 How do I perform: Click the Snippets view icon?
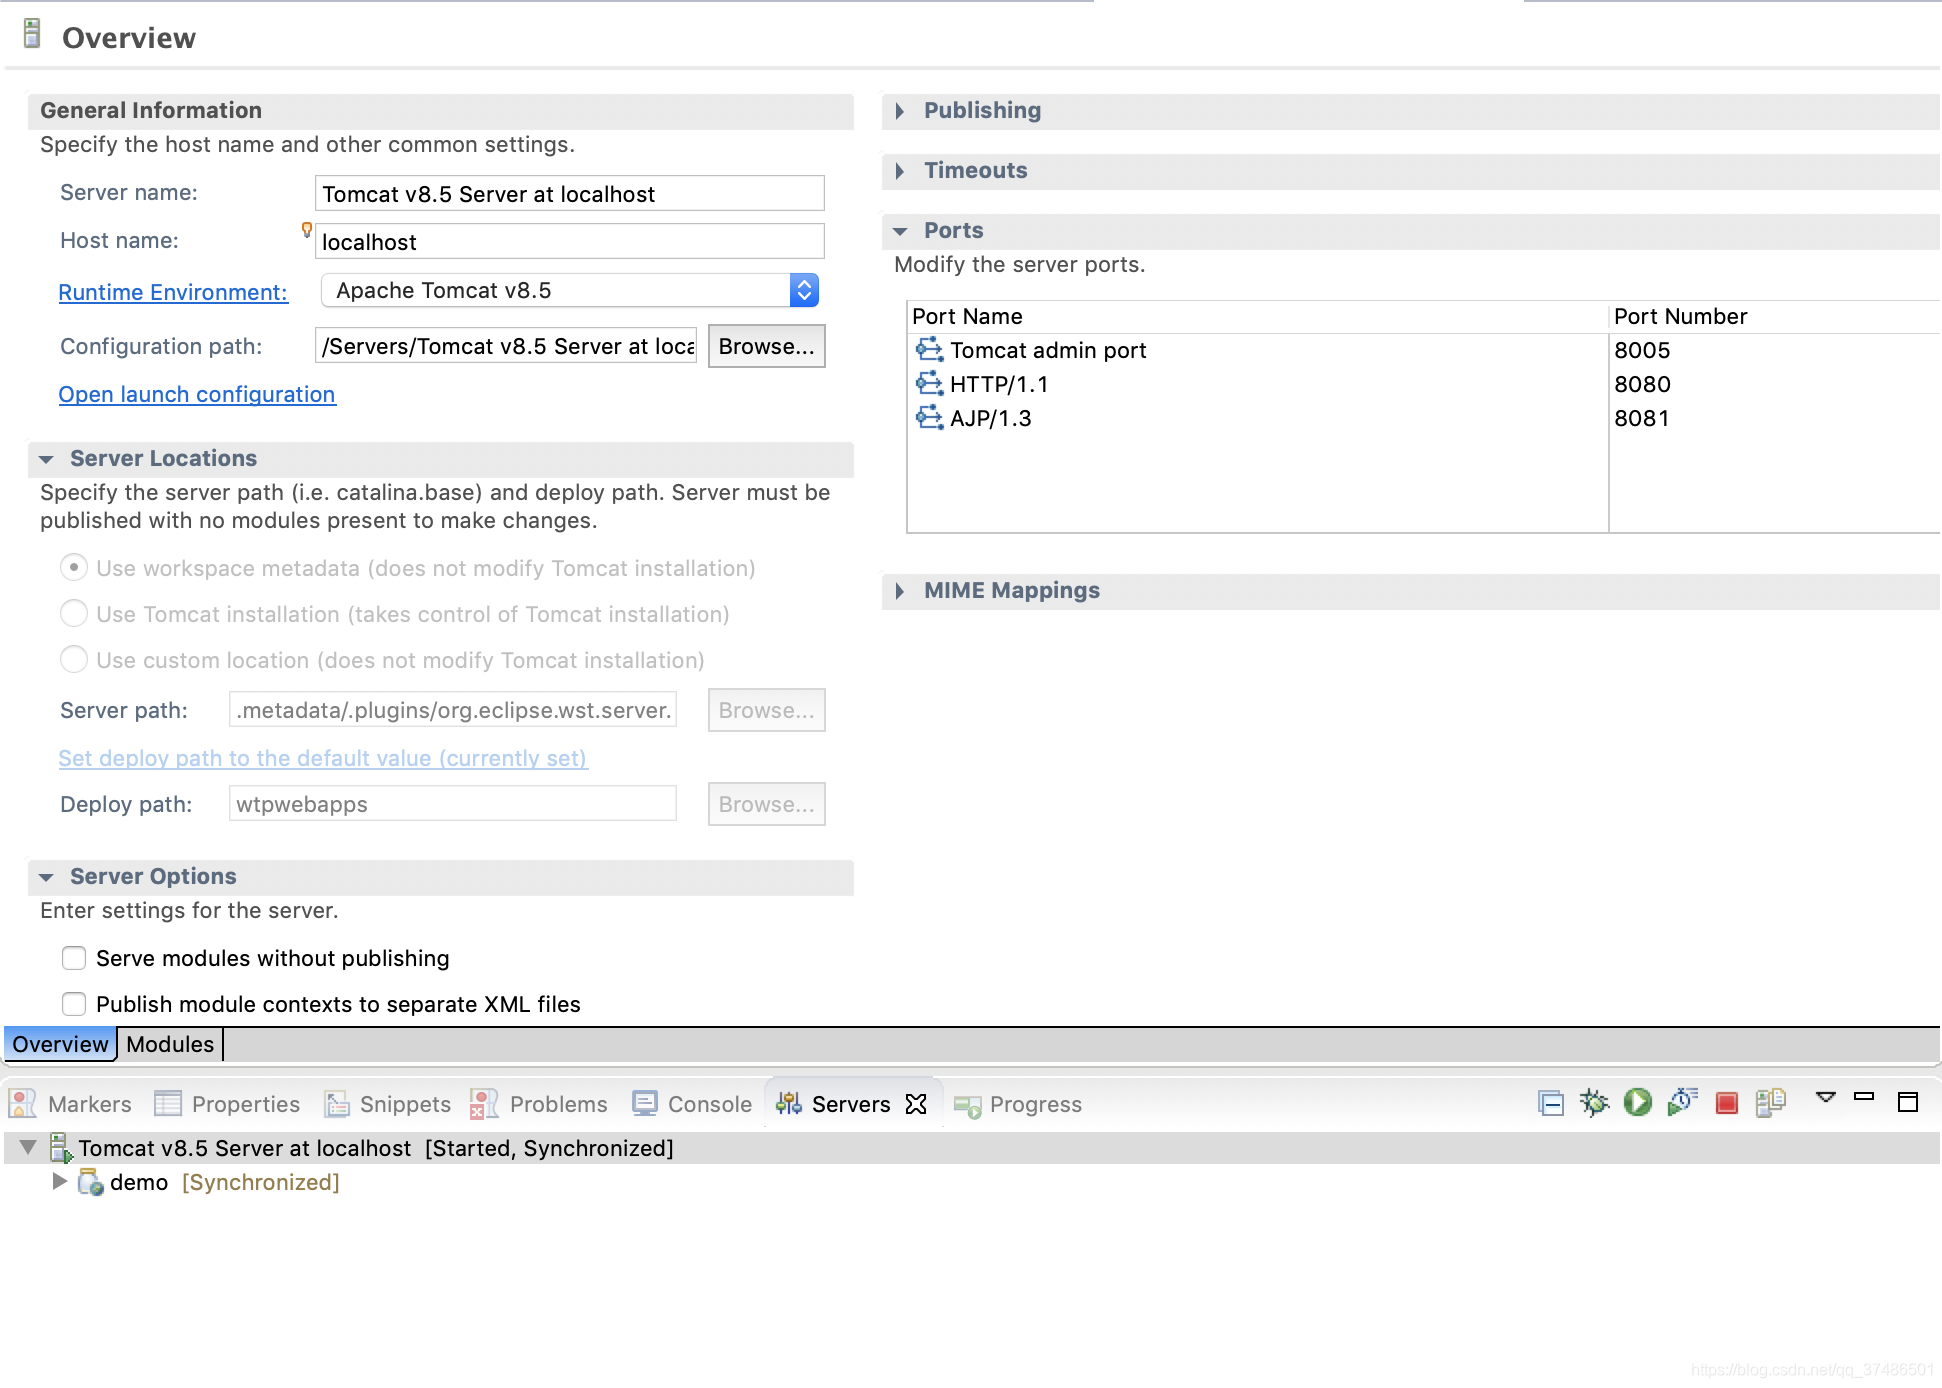[337, 1104]
